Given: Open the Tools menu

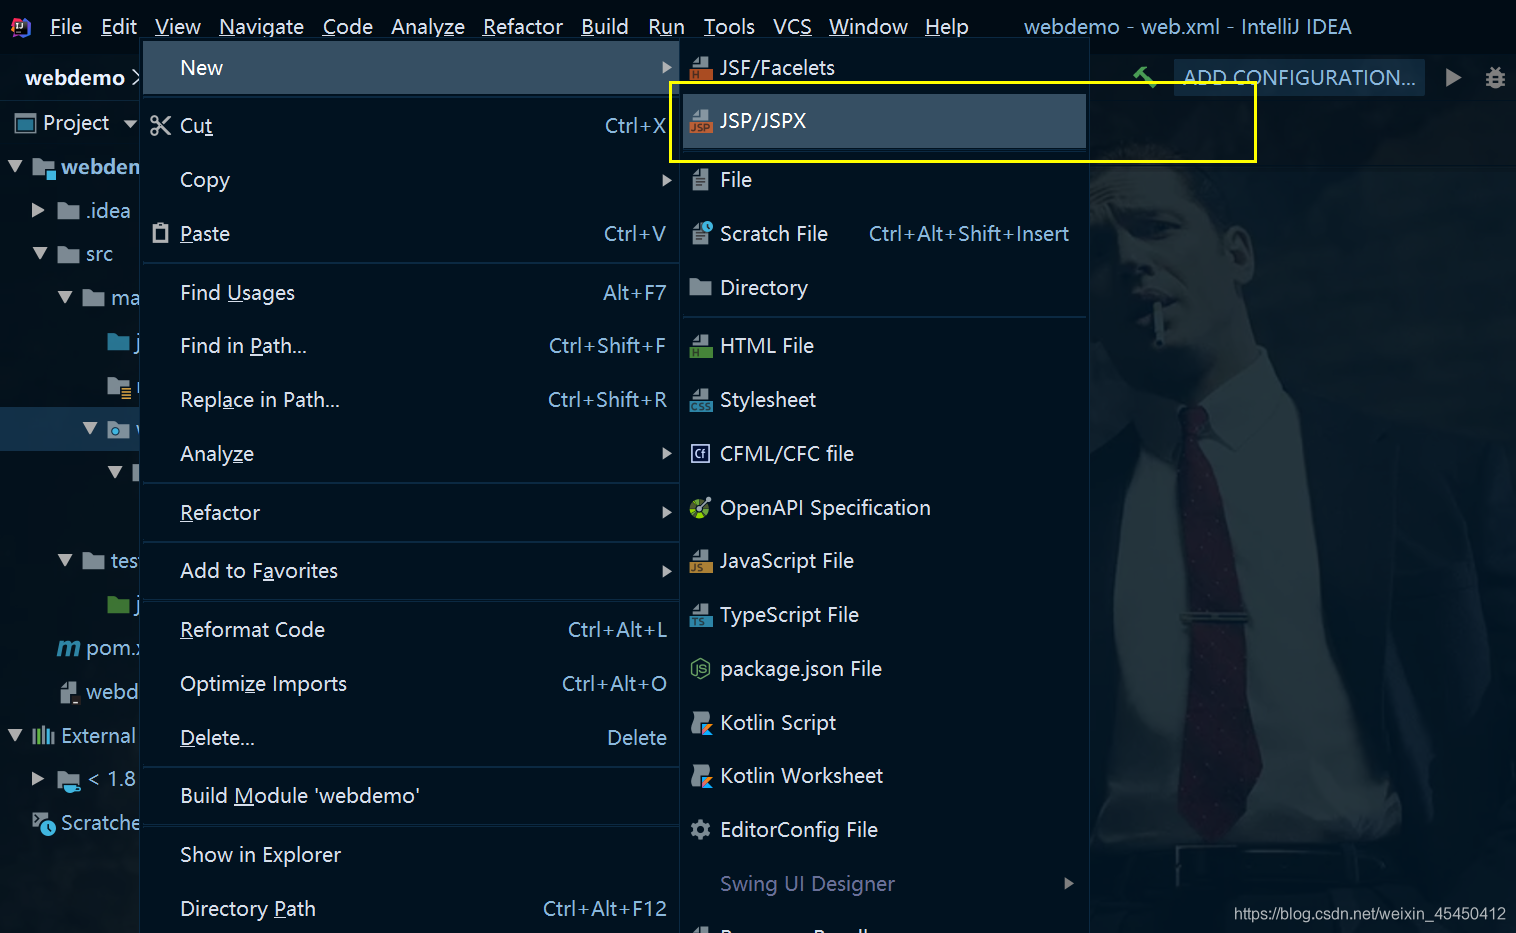Looking at the screenshot, I should pyautogui.click(x=729, y=27).
